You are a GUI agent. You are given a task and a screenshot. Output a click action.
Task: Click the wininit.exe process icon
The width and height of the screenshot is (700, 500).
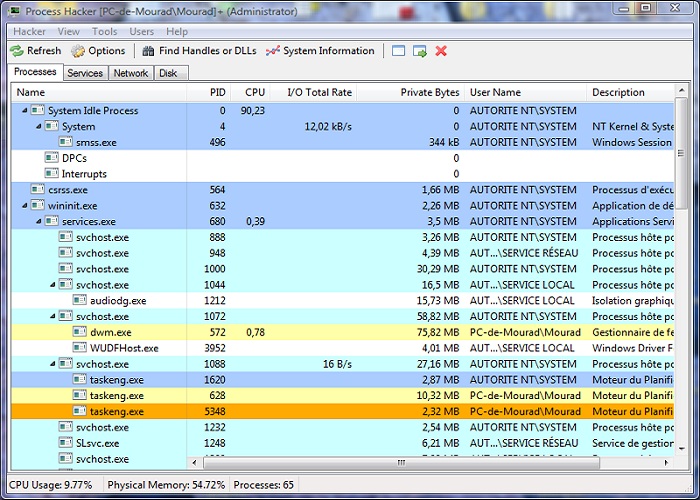pos(38,205)
